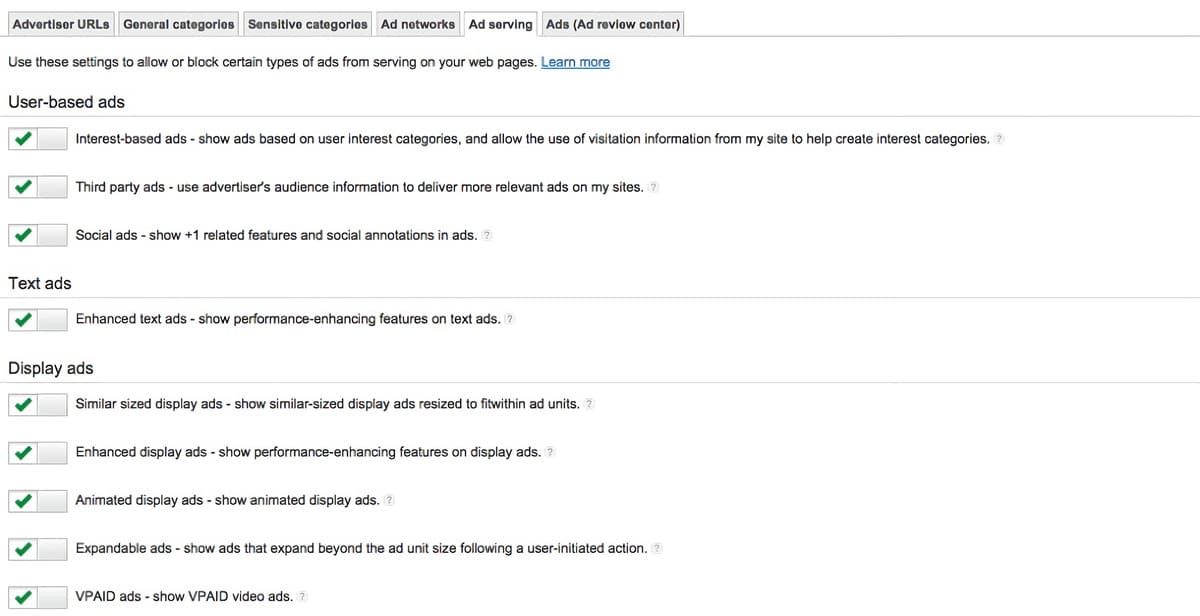
Task: Switch off Expandable ads toggle
Action: coord(37,549)
